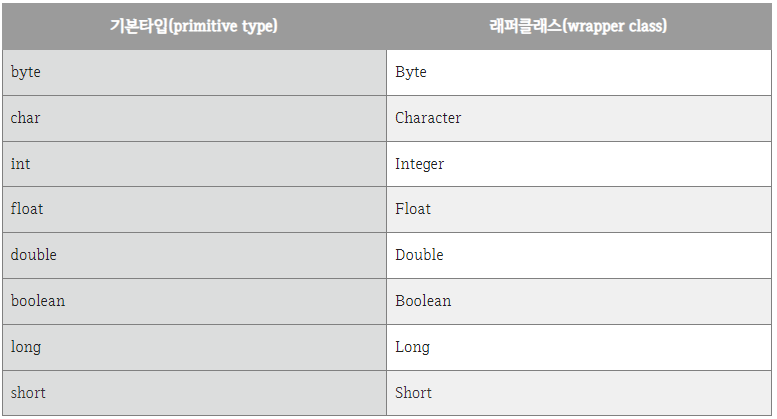Click the wrapper class column header

(x=579, y=26)
